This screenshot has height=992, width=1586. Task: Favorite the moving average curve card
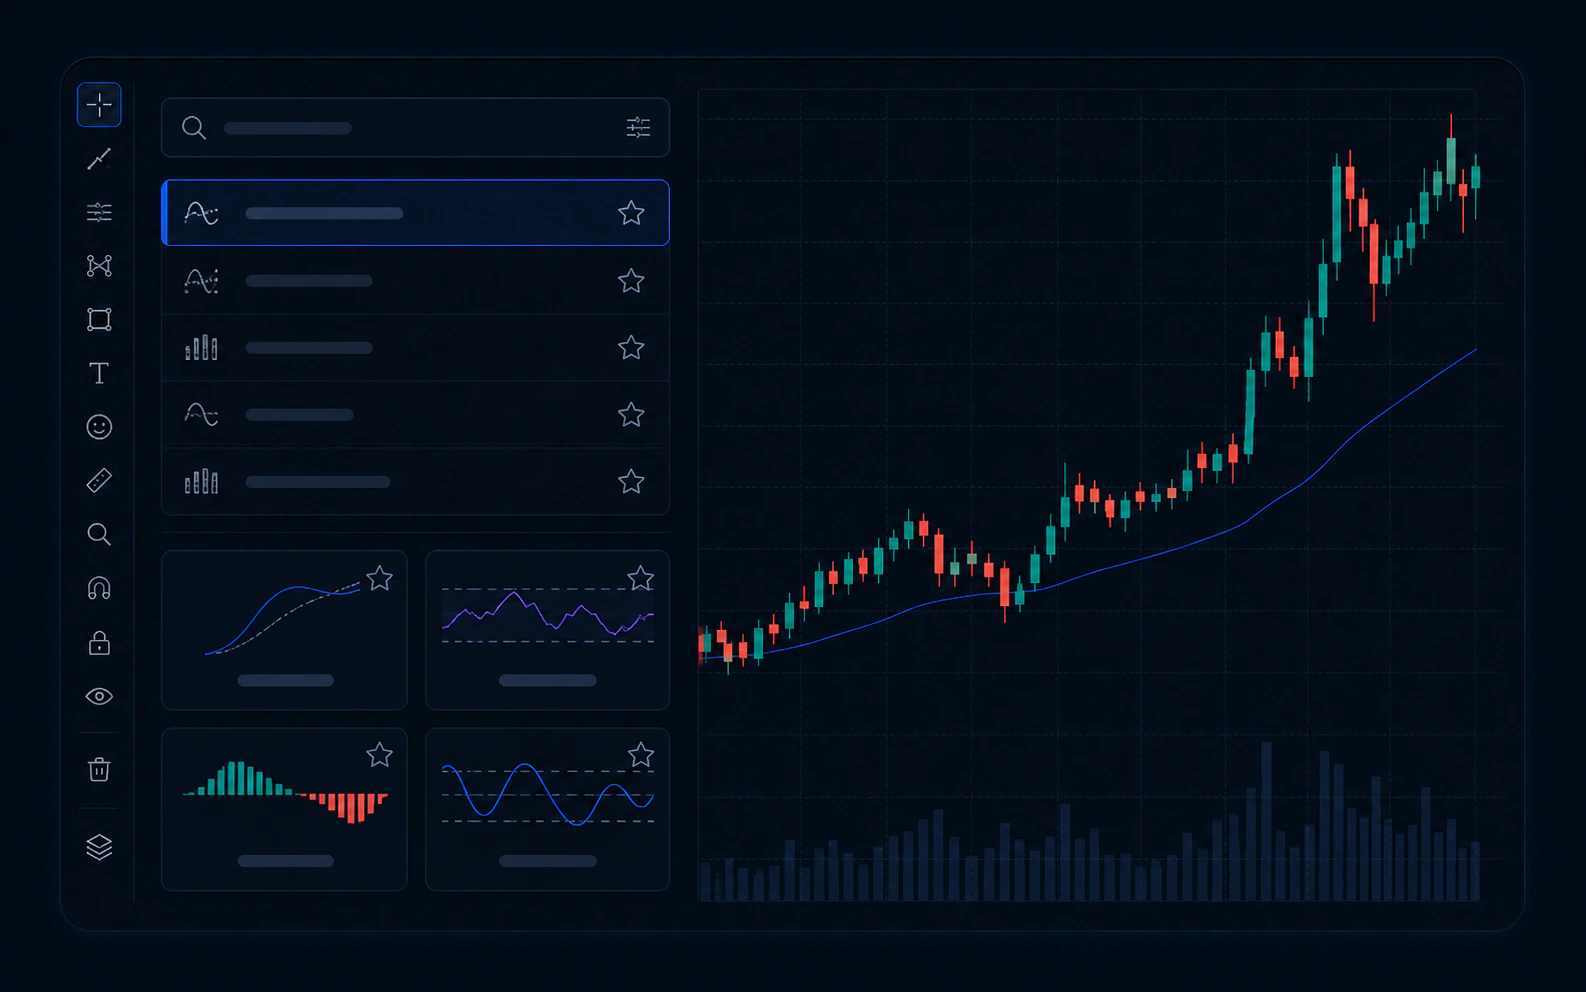[379, 578]
